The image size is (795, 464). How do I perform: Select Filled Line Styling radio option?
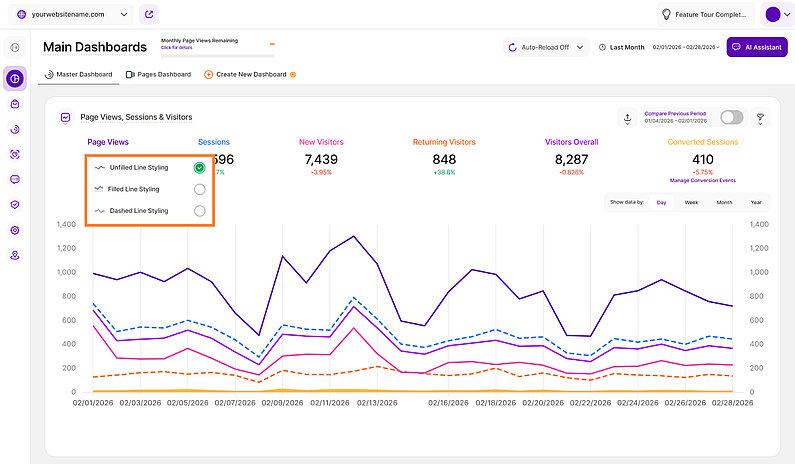point(200,189)
